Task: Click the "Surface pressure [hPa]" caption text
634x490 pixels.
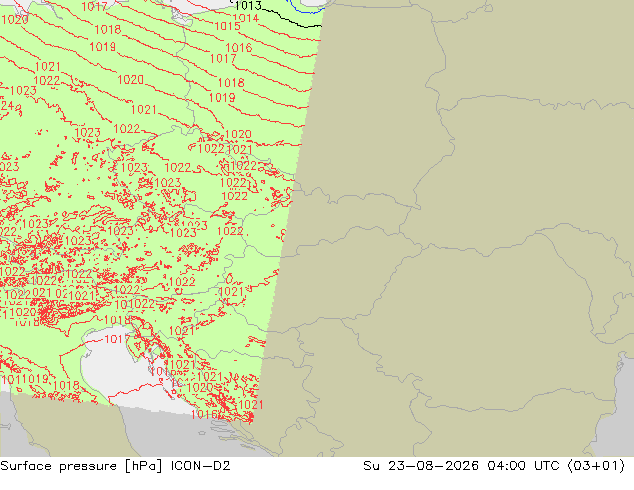Action: [82, 466]
